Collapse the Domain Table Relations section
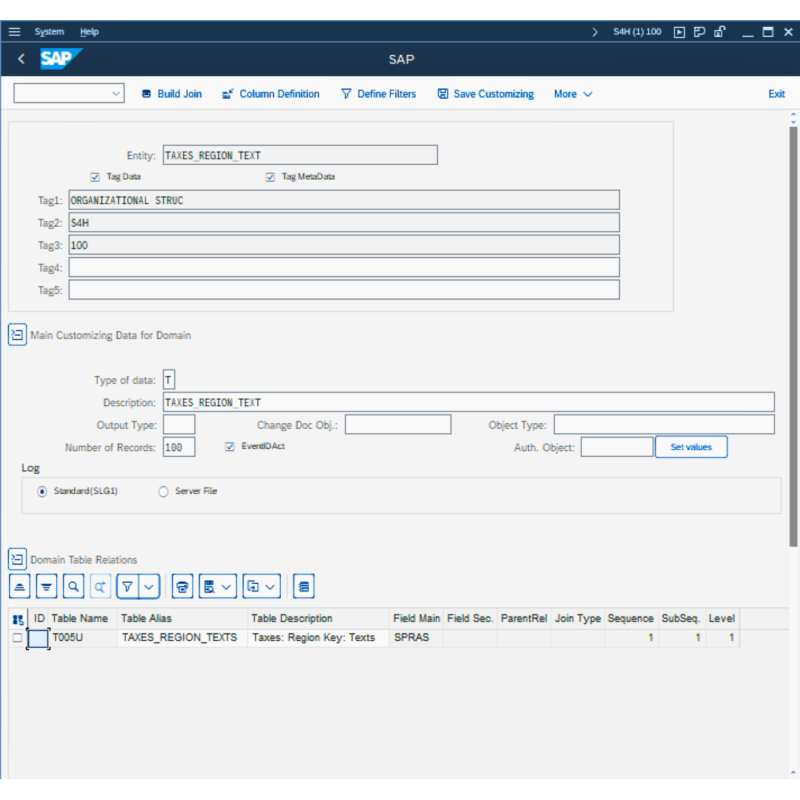Viewport: 800px width, 800px height. [17, 559]
